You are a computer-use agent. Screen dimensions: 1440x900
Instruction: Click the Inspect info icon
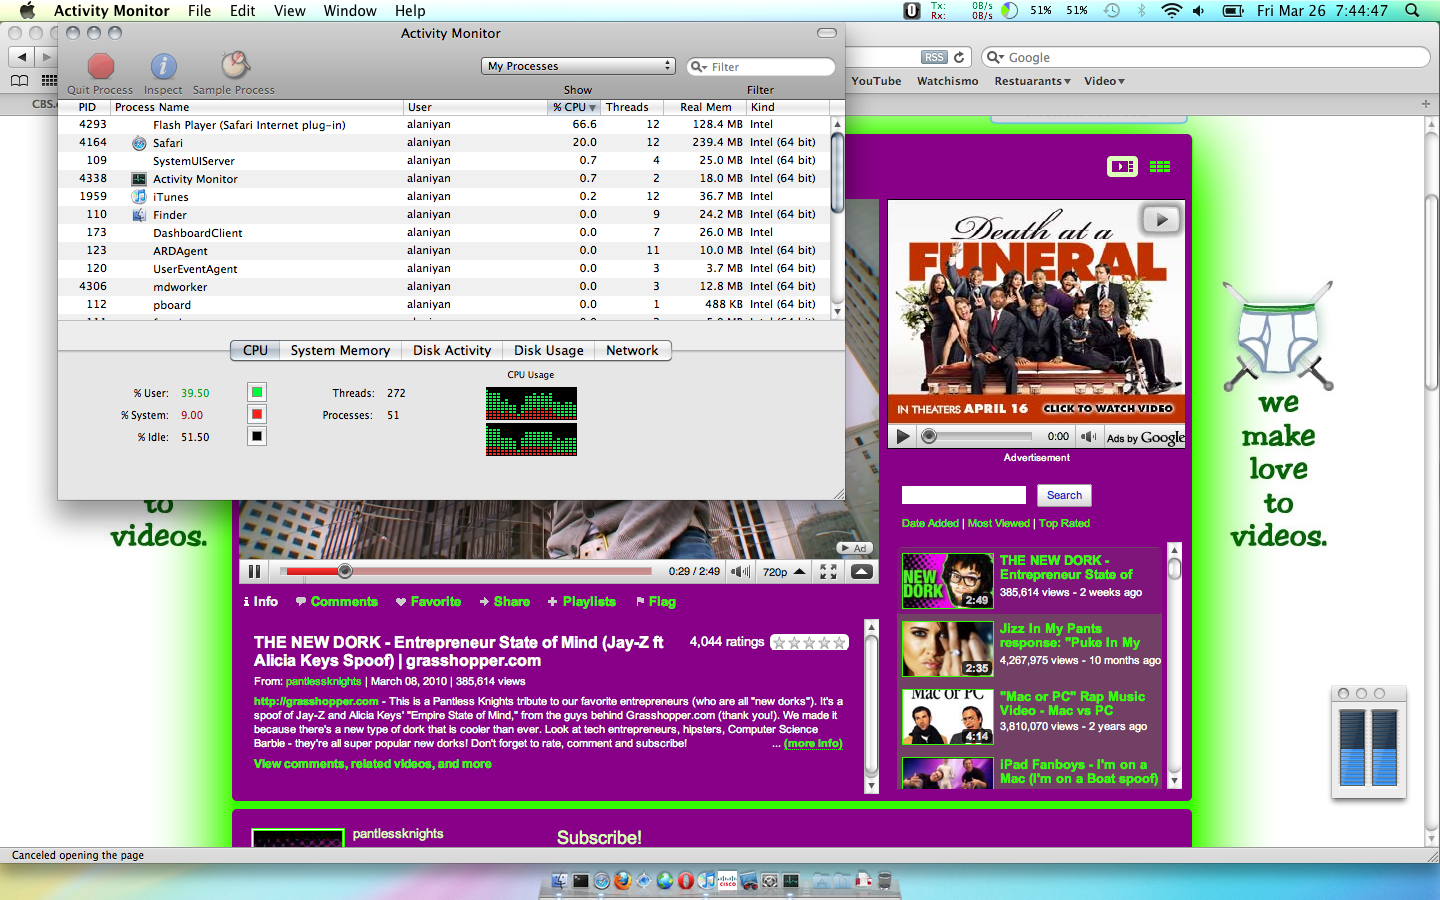pyautogui.click(x=163, y=66)
